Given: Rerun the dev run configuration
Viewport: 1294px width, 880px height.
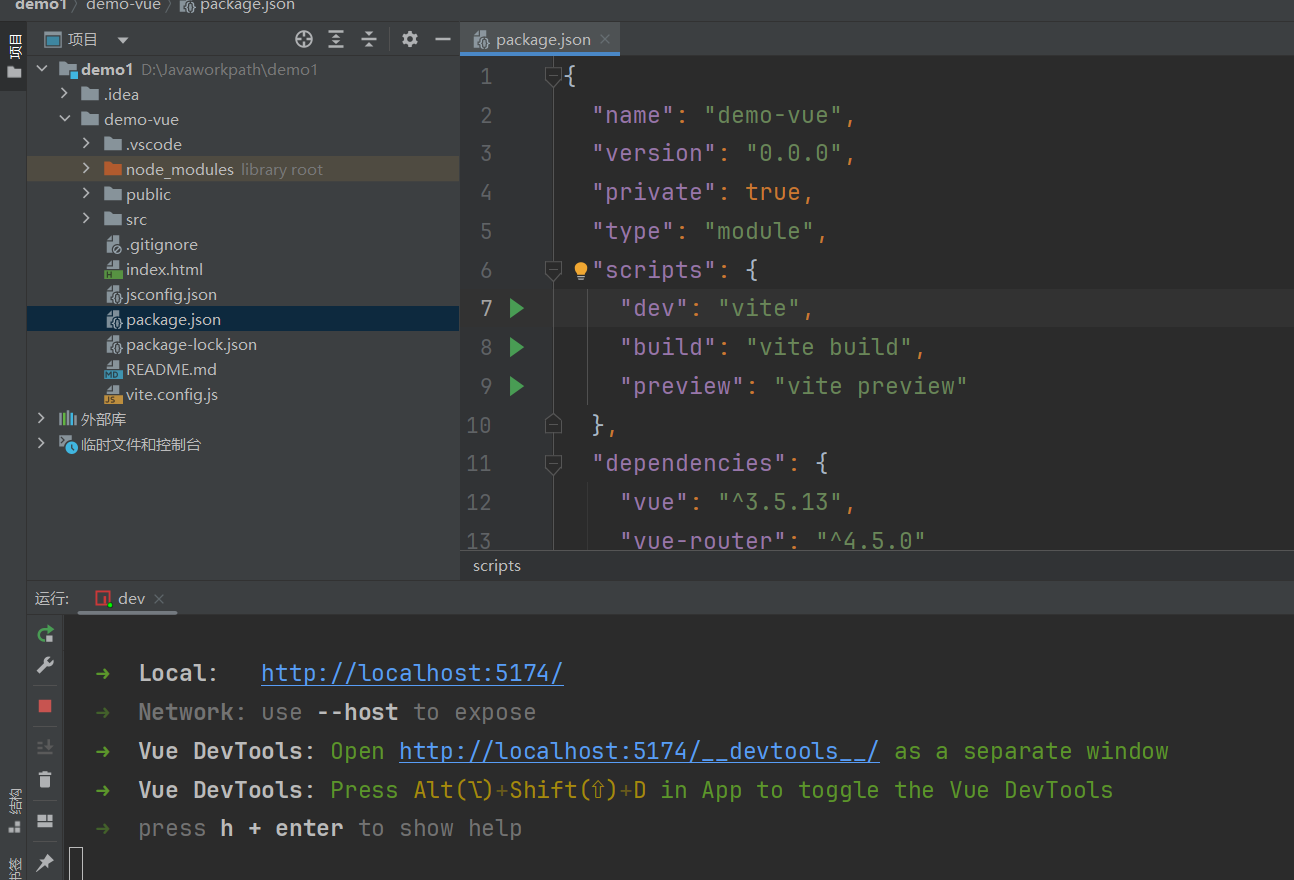Looking at the screenshot, I should click(44, 633).
